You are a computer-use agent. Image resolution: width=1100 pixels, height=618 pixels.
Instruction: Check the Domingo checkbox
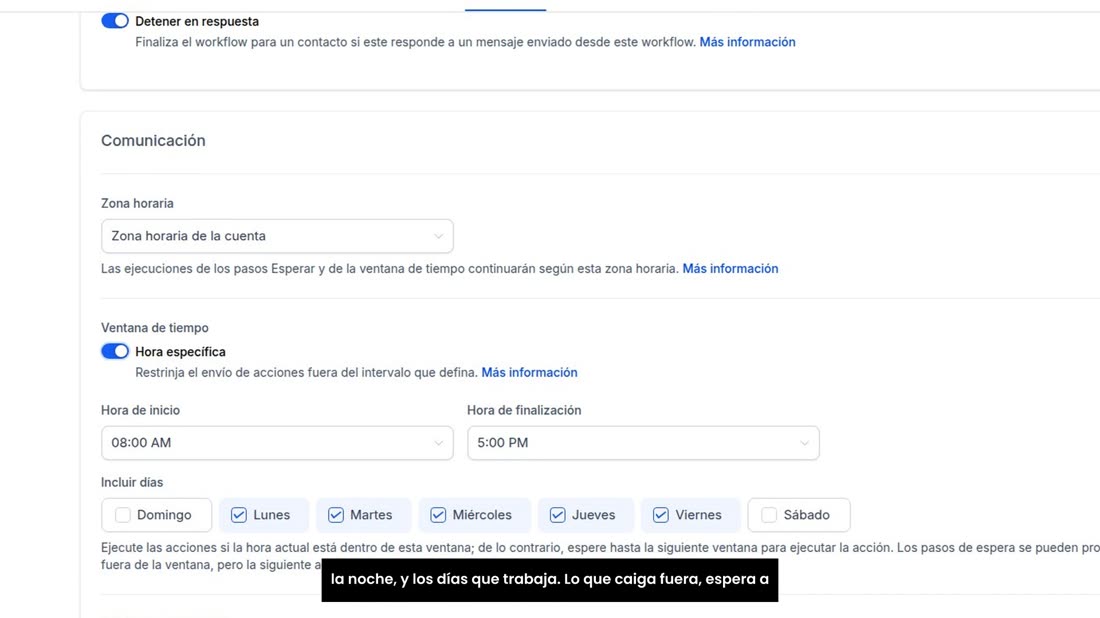[123, 515]
